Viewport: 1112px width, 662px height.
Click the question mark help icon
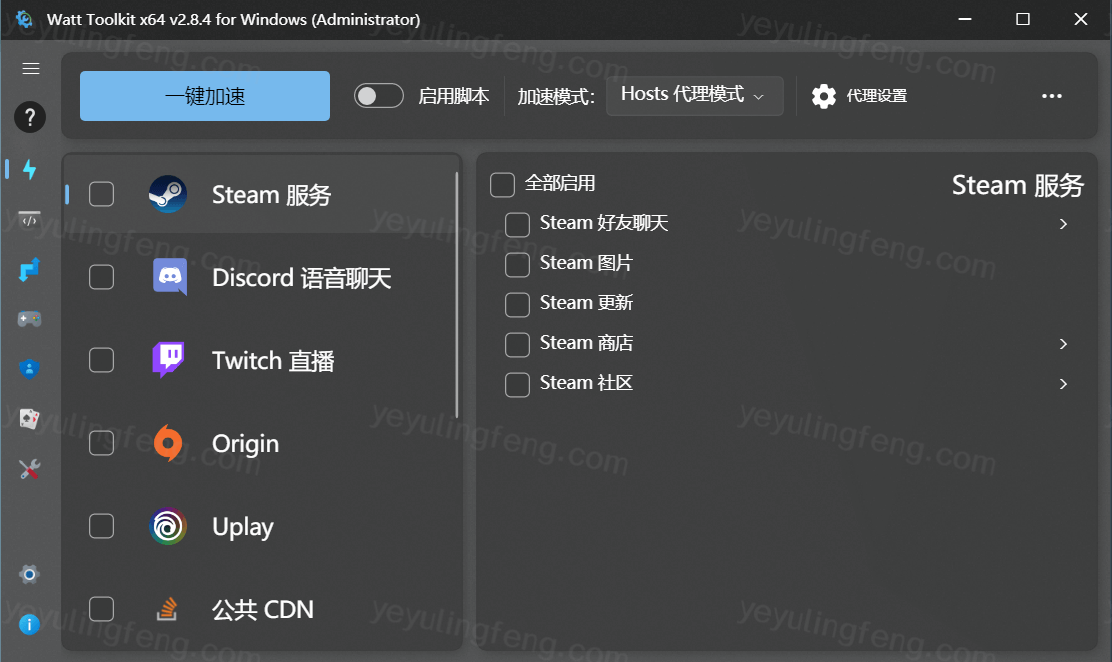[30, 117]
